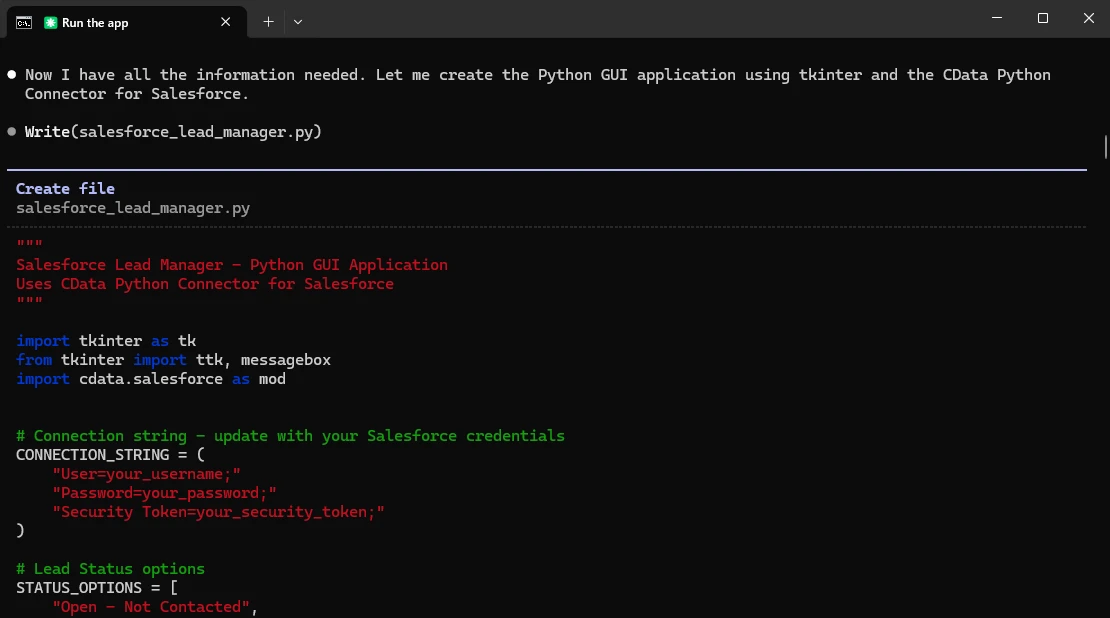The height and width of the screenshot is (618, 1110).
Task: Click the gray bullet before Write
Action: 12,132
